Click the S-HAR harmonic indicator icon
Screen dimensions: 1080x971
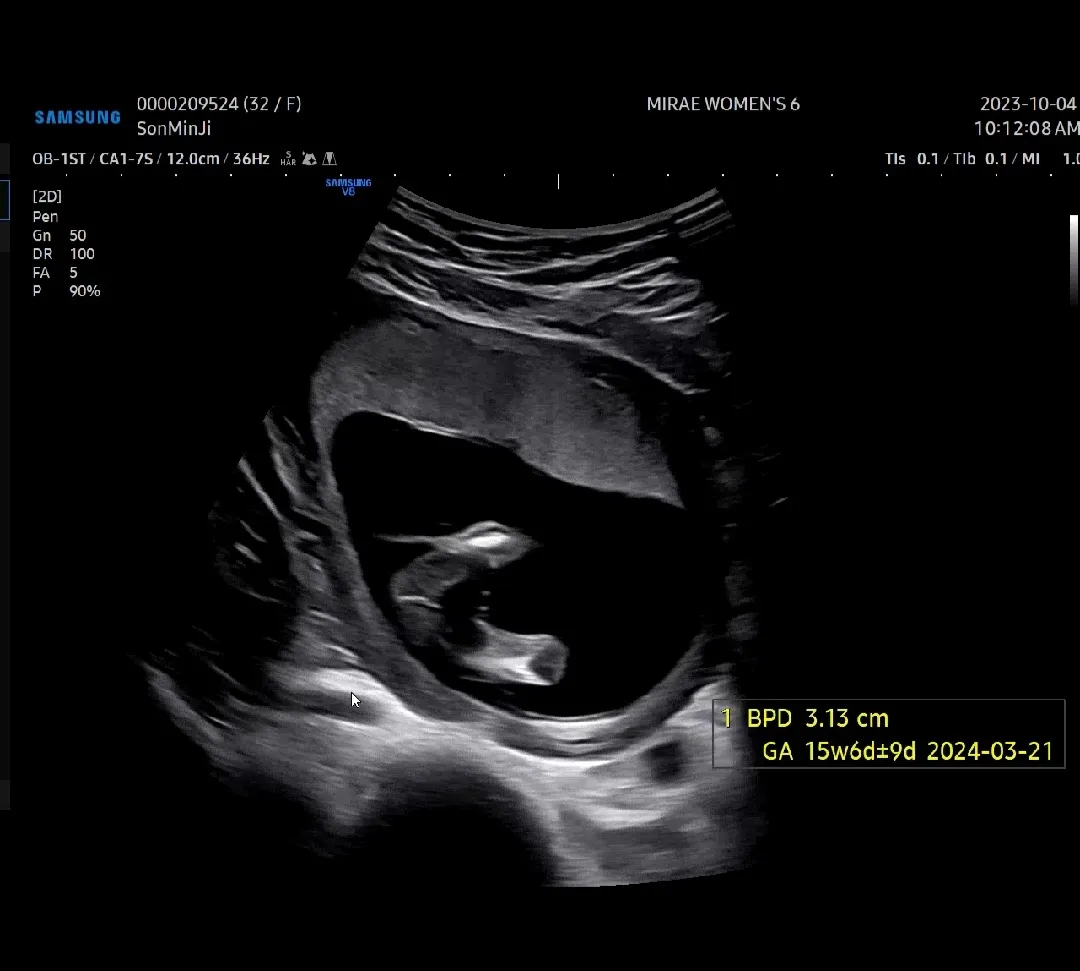(288, 159)
